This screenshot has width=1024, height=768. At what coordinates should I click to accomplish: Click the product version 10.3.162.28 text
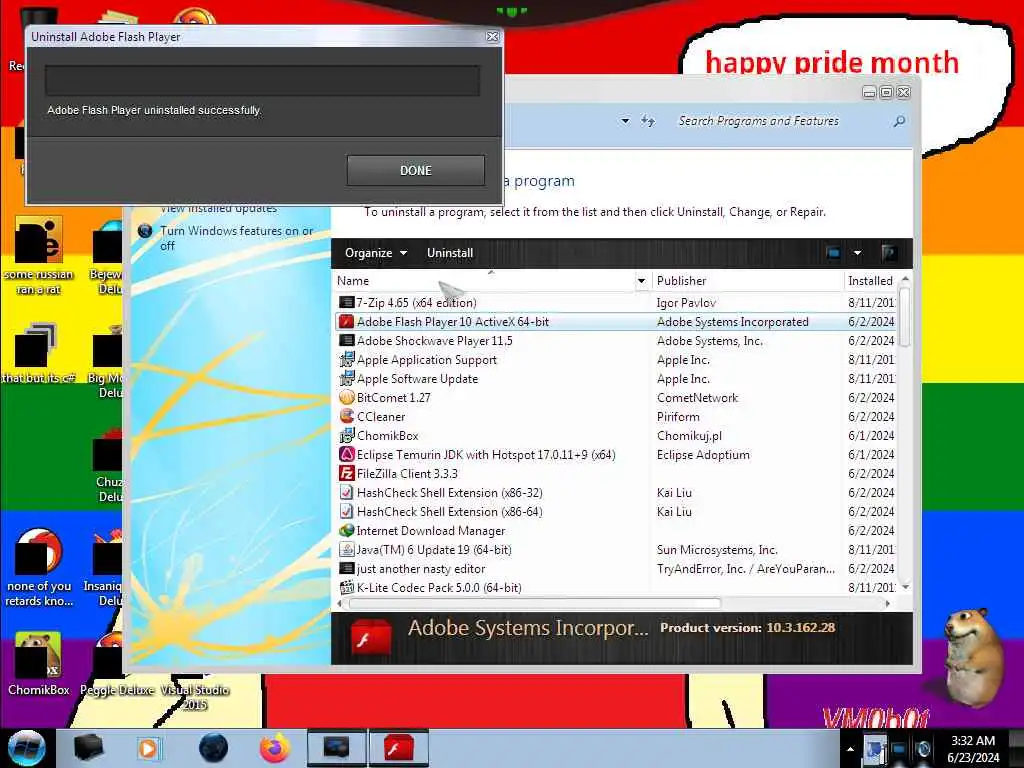(800, 628)
